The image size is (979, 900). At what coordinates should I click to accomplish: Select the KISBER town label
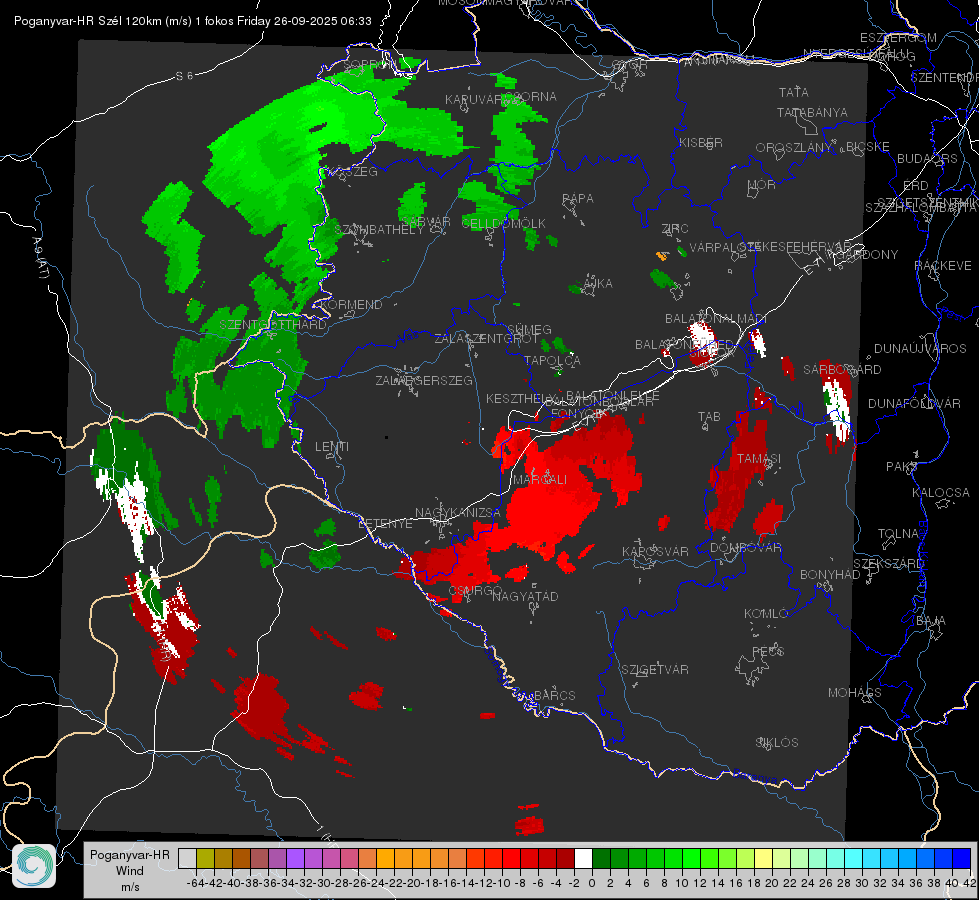click(701, 143)
